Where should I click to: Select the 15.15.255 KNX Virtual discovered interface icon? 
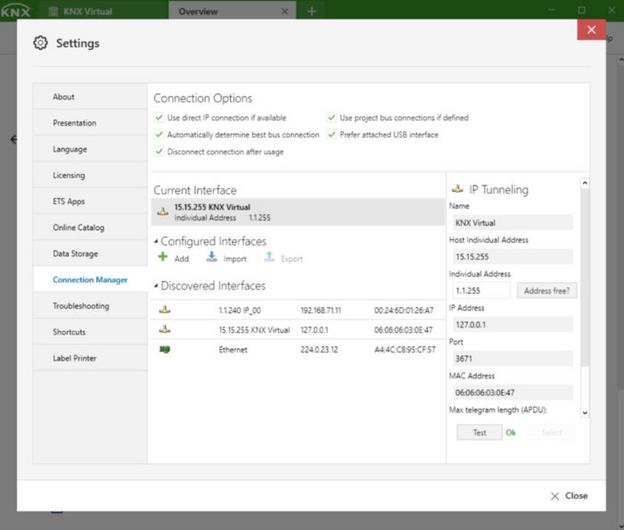pyautogui.click(x=164, y=329)
